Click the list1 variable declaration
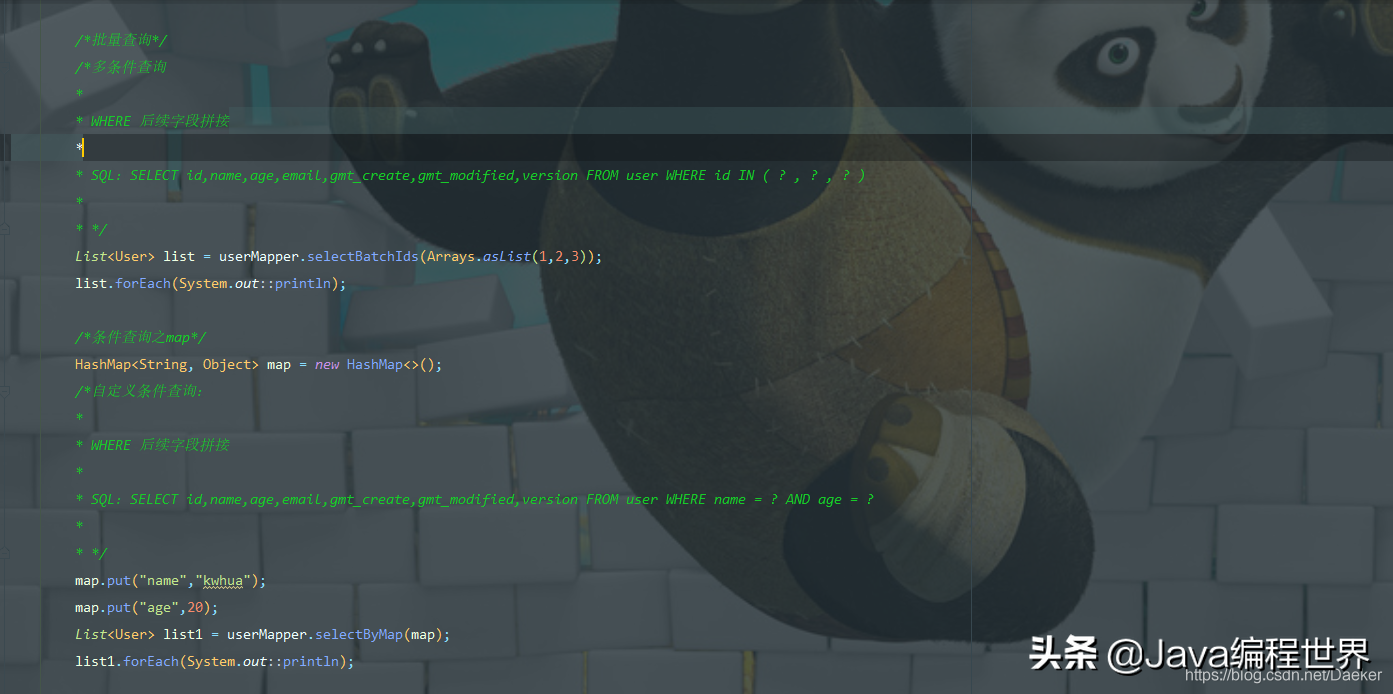Image resolution: width=1393 pixels, height=694 pixels. point(183,634)
